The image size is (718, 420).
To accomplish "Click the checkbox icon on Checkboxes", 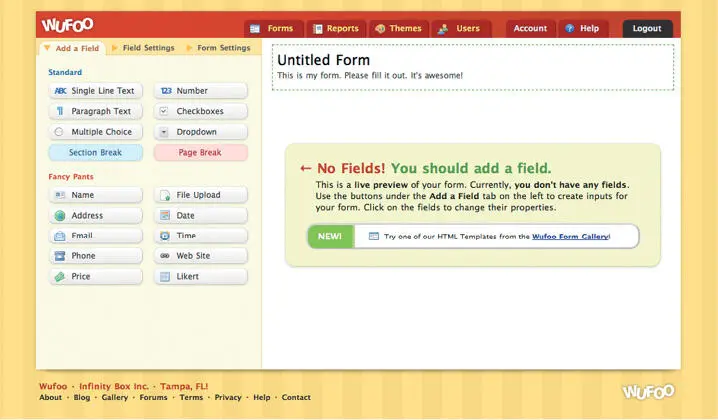I will (163, 111).
